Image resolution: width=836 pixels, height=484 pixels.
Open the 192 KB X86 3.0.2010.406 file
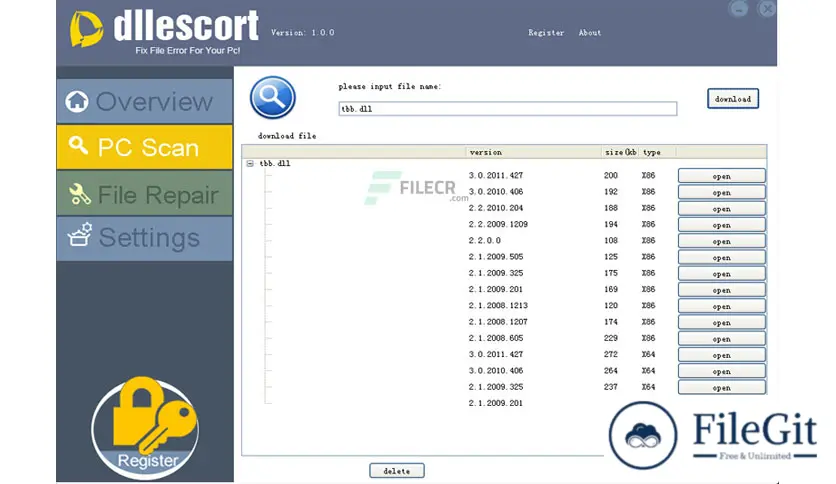tap(721, 192)
